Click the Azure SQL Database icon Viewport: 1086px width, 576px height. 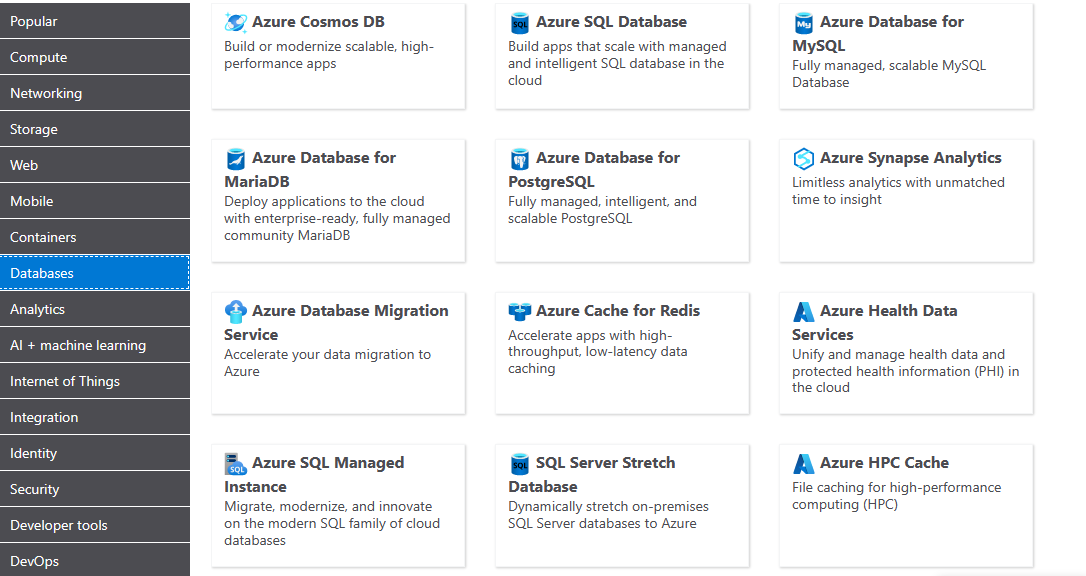click(519, 23)
